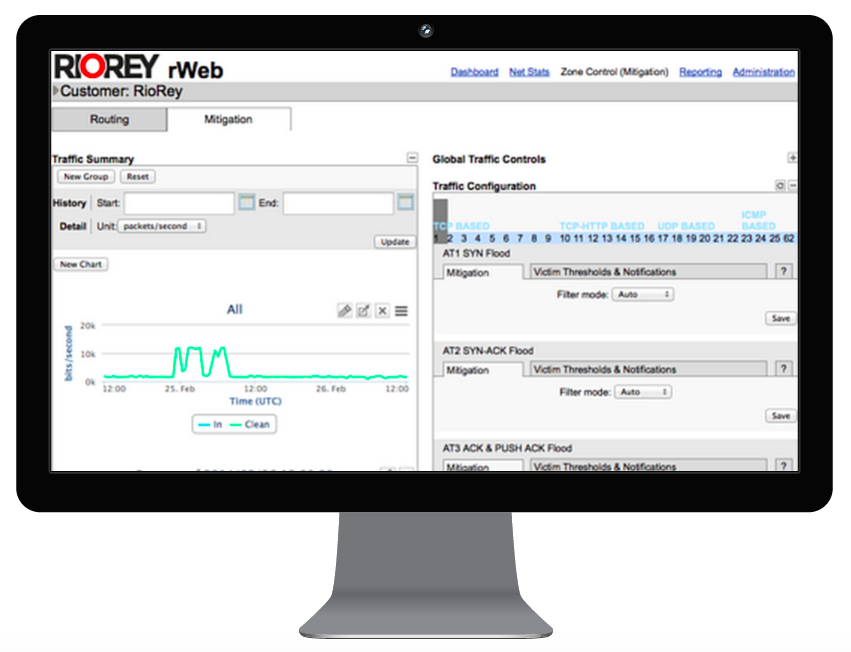The image size is (851, 652).
Task: Refresh the Traffic Configuration panel
Action: click(x=782, y=186)
